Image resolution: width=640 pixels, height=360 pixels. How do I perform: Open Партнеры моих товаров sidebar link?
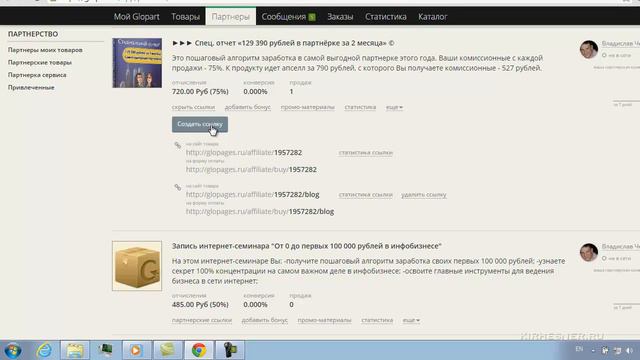(45, 50)
